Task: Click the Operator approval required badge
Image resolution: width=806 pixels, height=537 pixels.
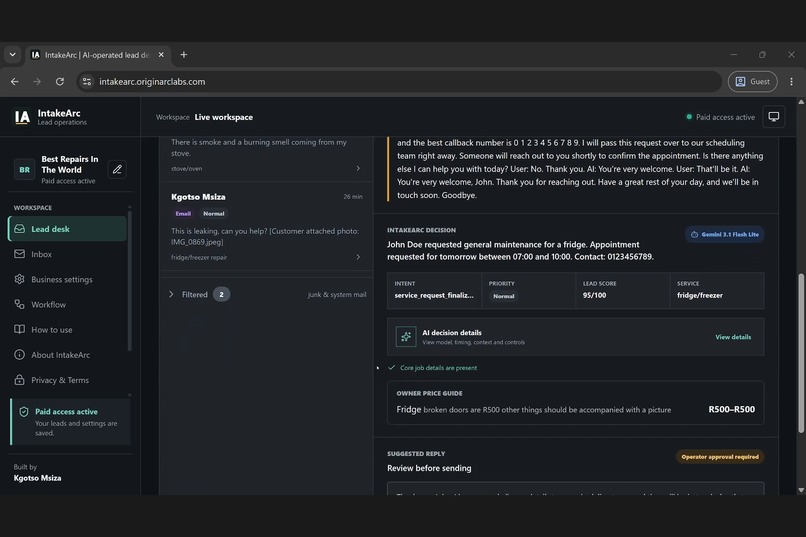Action: 720,457
